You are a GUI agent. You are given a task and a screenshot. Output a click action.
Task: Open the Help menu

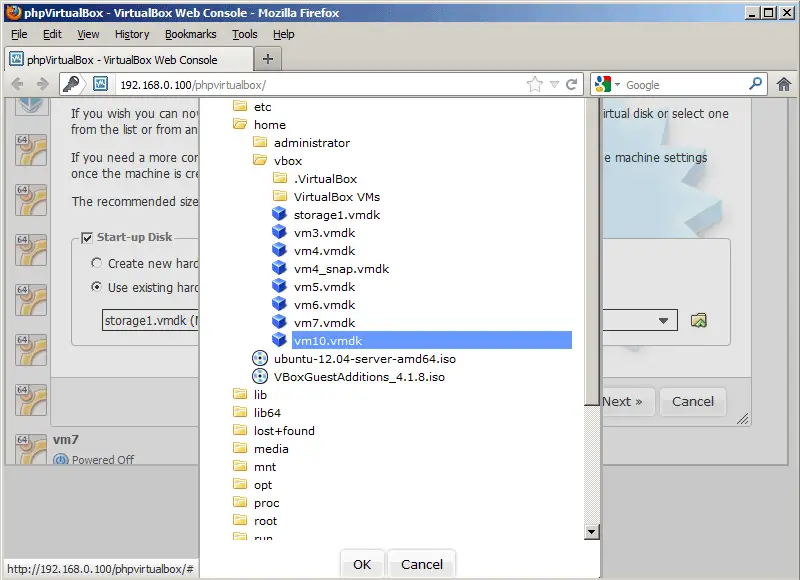[284, 34]
